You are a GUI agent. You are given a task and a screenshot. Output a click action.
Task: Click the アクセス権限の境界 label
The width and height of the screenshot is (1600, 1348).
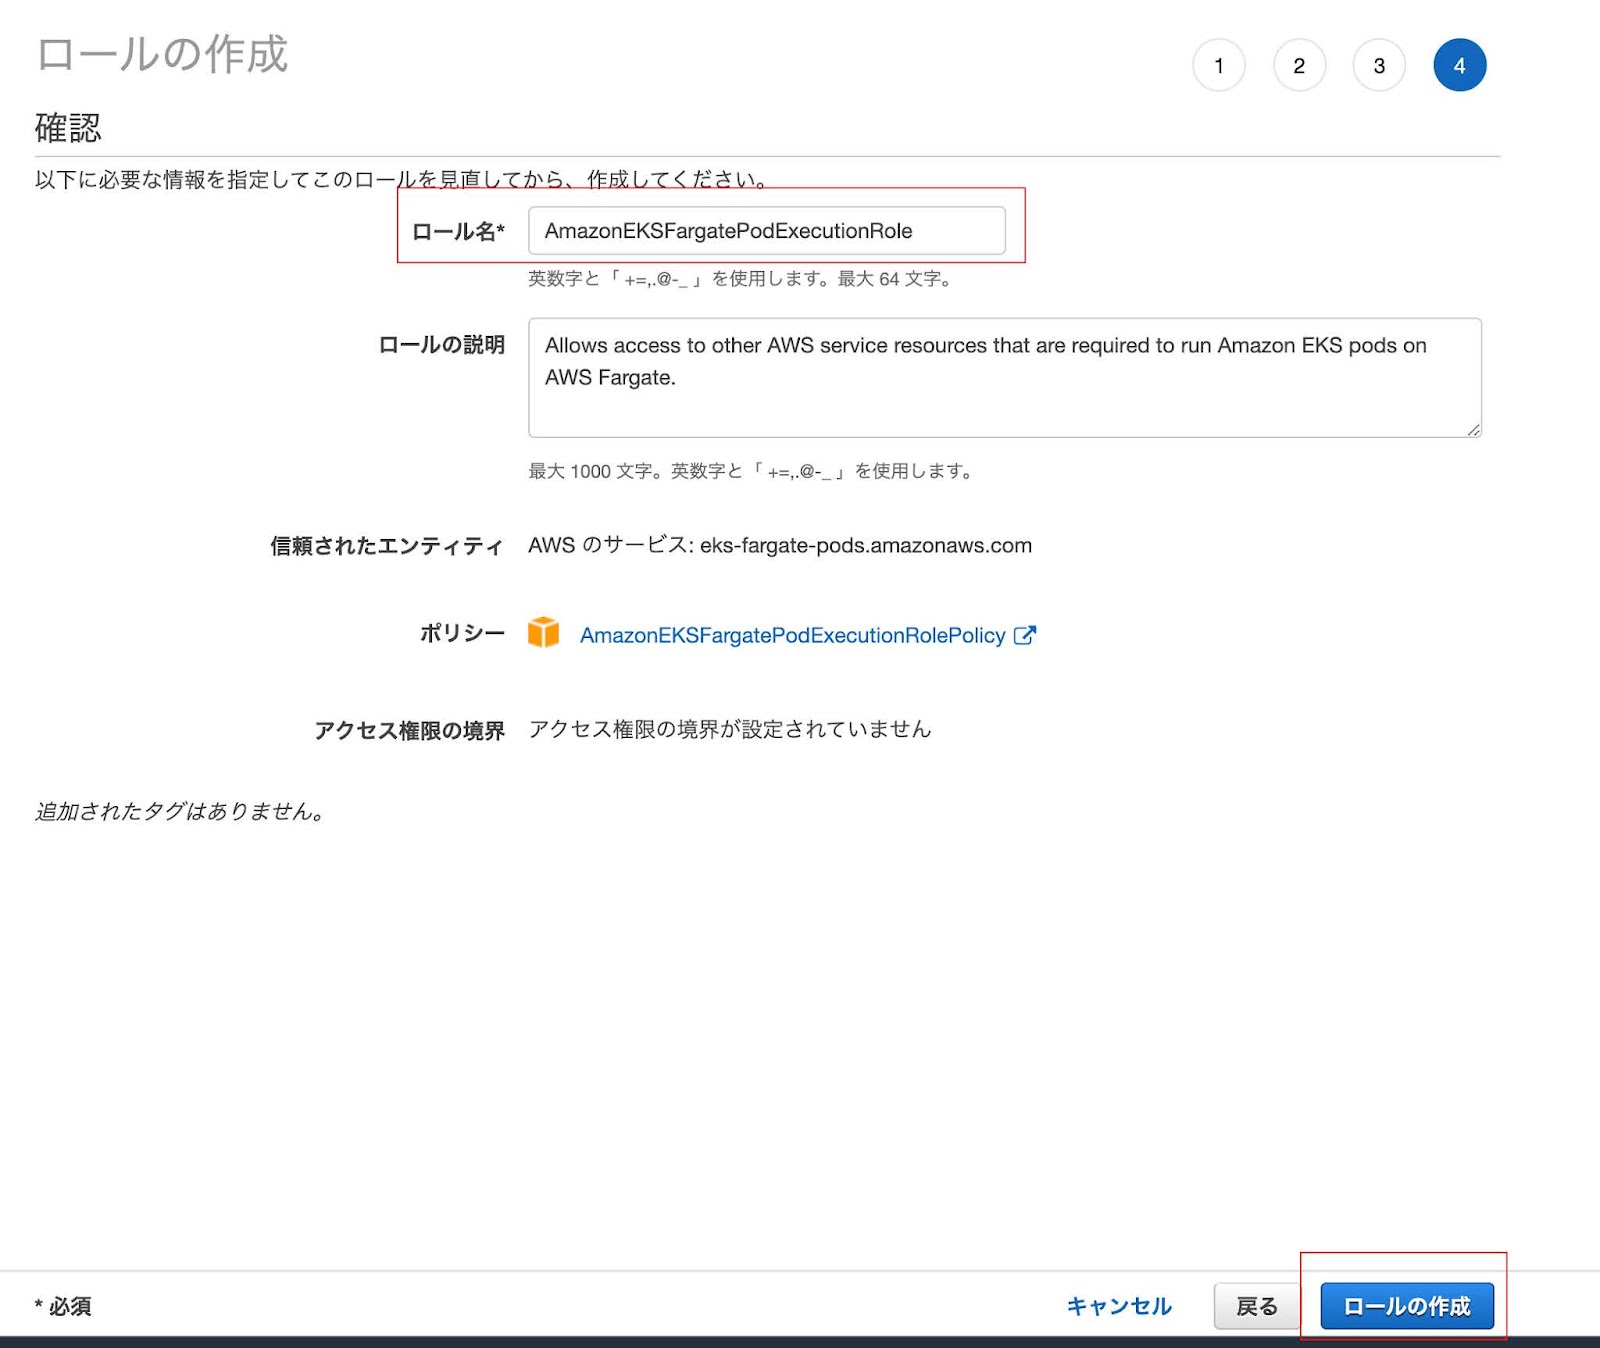410,731
